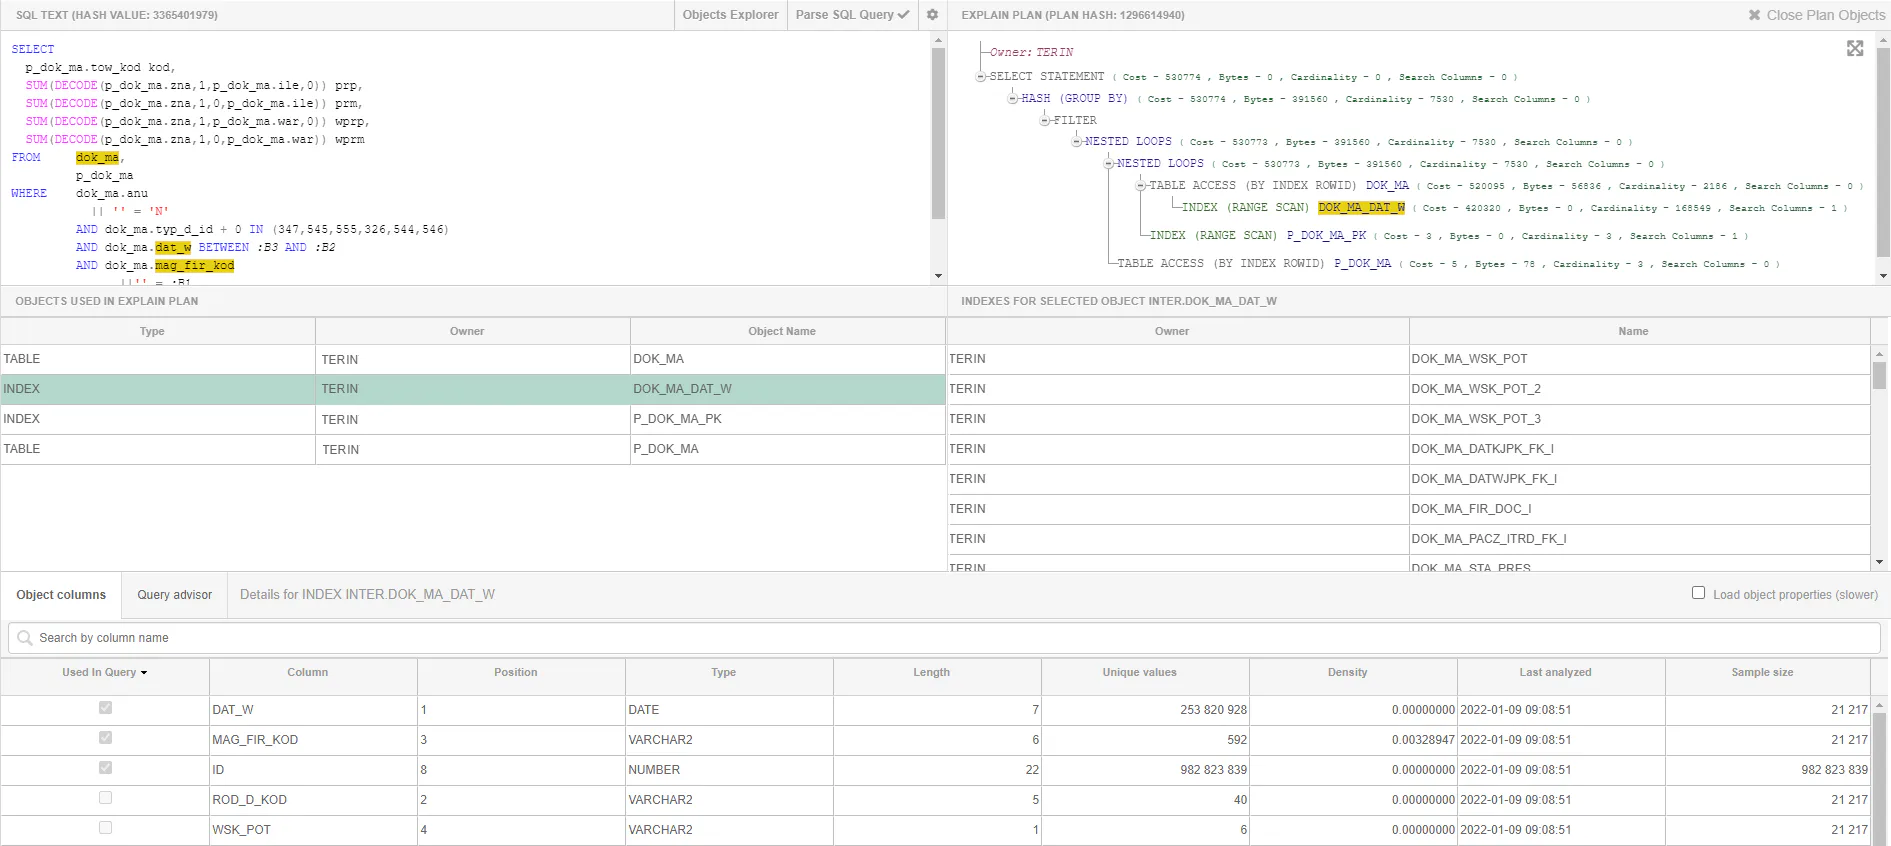
Task: Select the P_DOK_MA table row in plan objects
Action: click(x=472, y=449)
